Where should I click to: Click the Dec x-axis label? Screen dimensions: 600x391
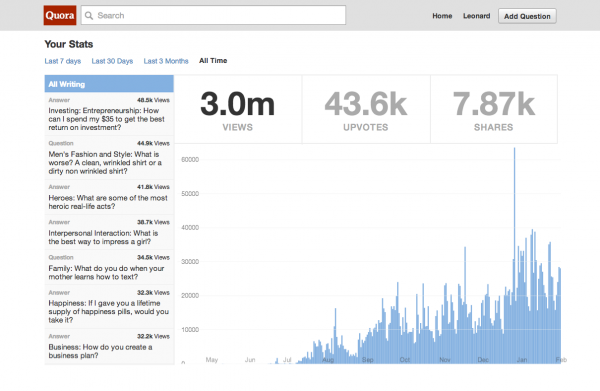point(483,360)
